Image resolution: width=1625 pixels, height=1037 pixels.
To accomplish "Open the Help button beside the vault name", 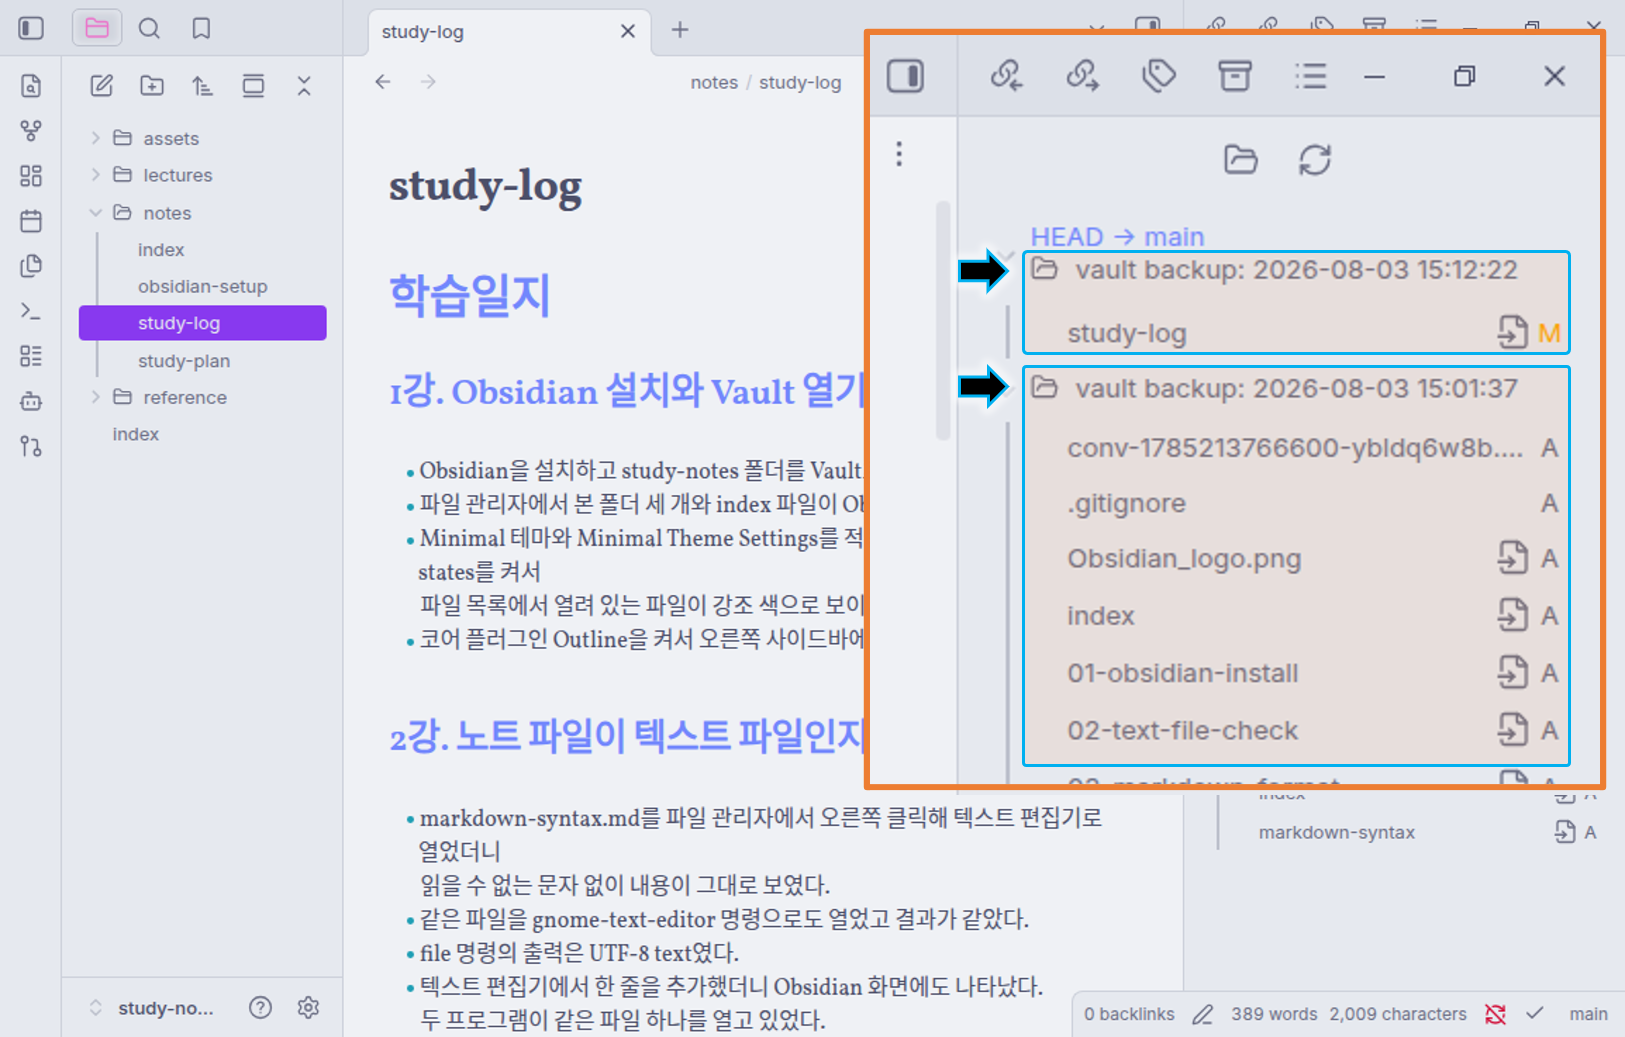I will (x=260, y=1008).
